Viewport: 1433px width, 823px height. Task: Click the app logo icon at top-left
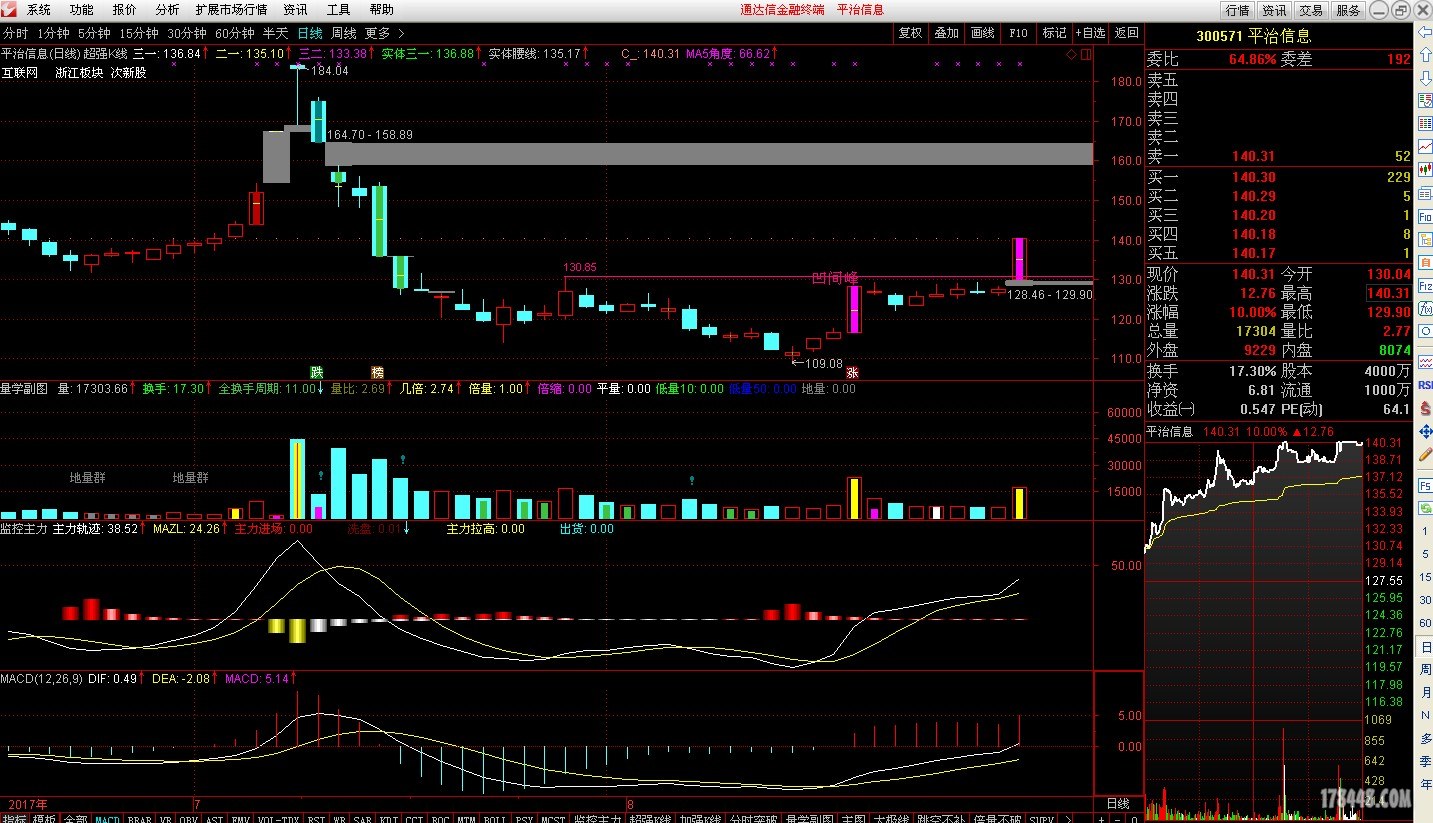[9, 9]
